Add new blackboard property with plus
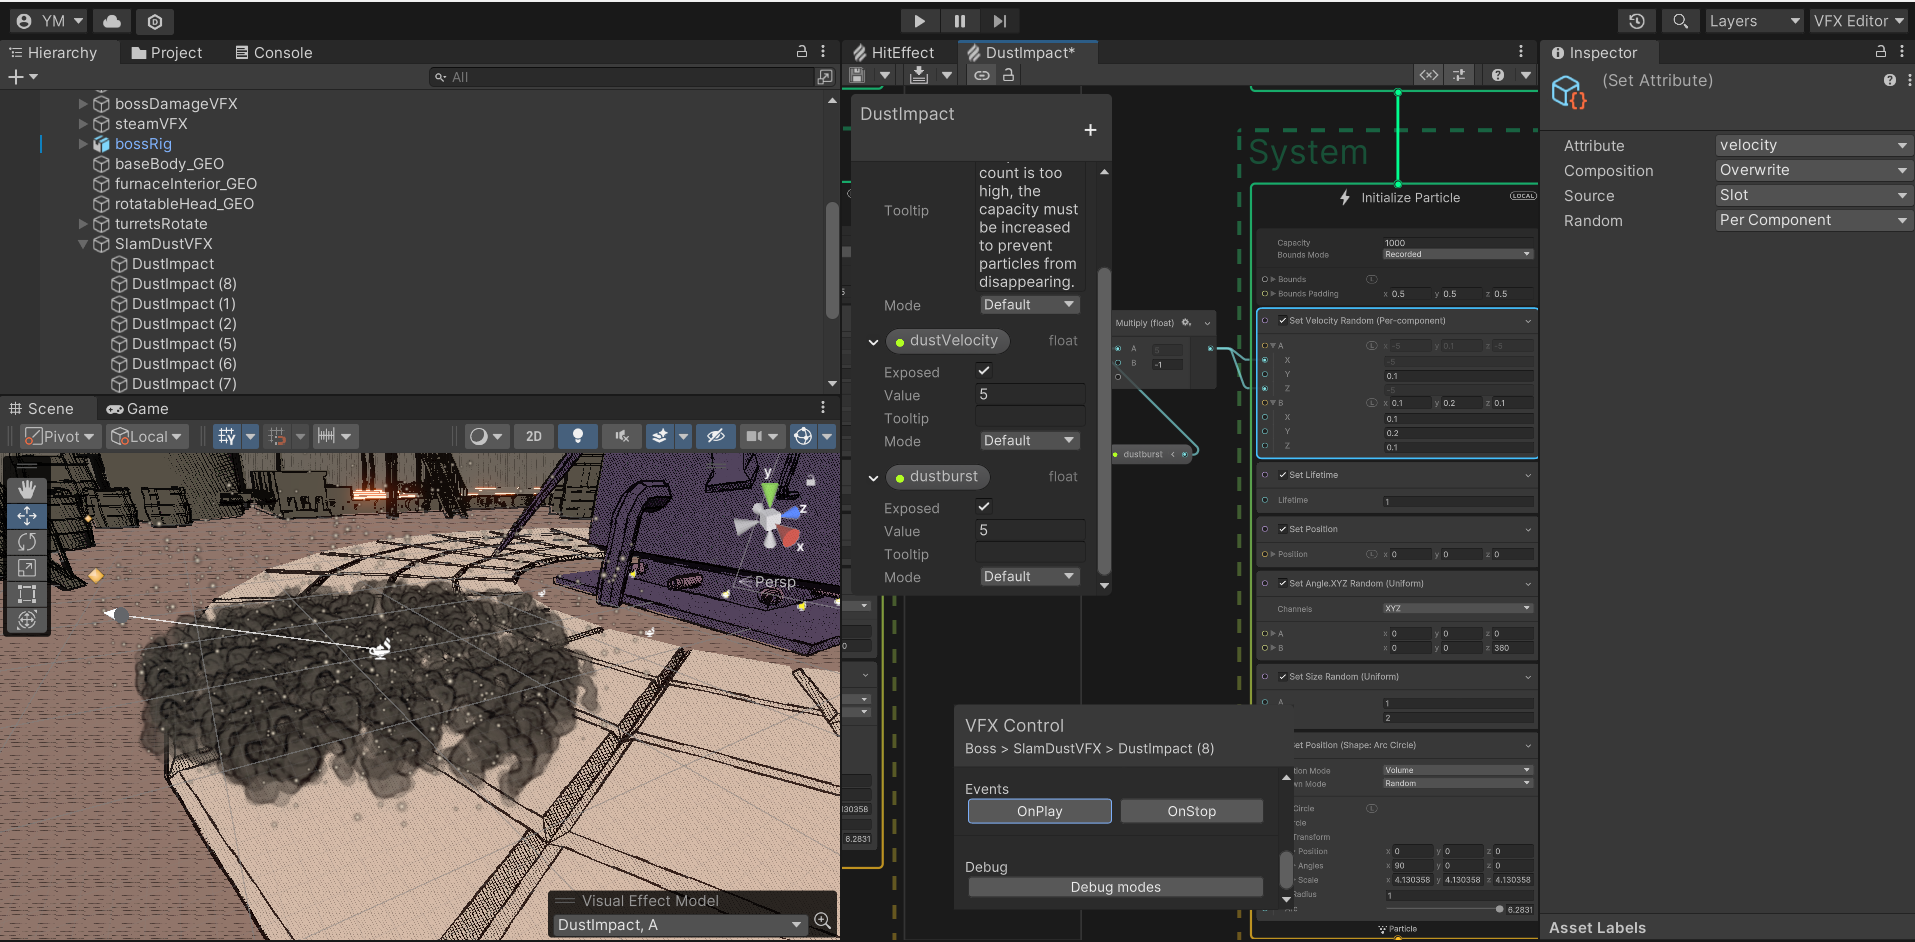 1090,130
